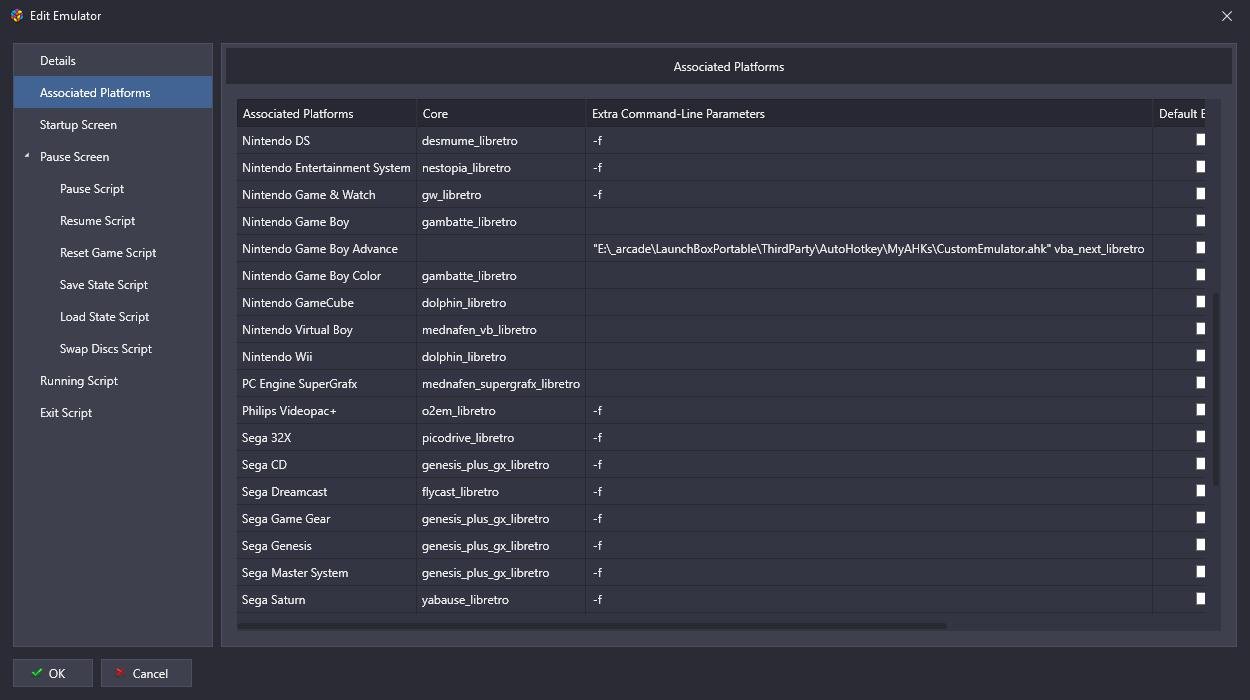Check default box for Sega CD
Image resolution: width=1250 pixels, height=700 pixels.
tap(1201, 464)
